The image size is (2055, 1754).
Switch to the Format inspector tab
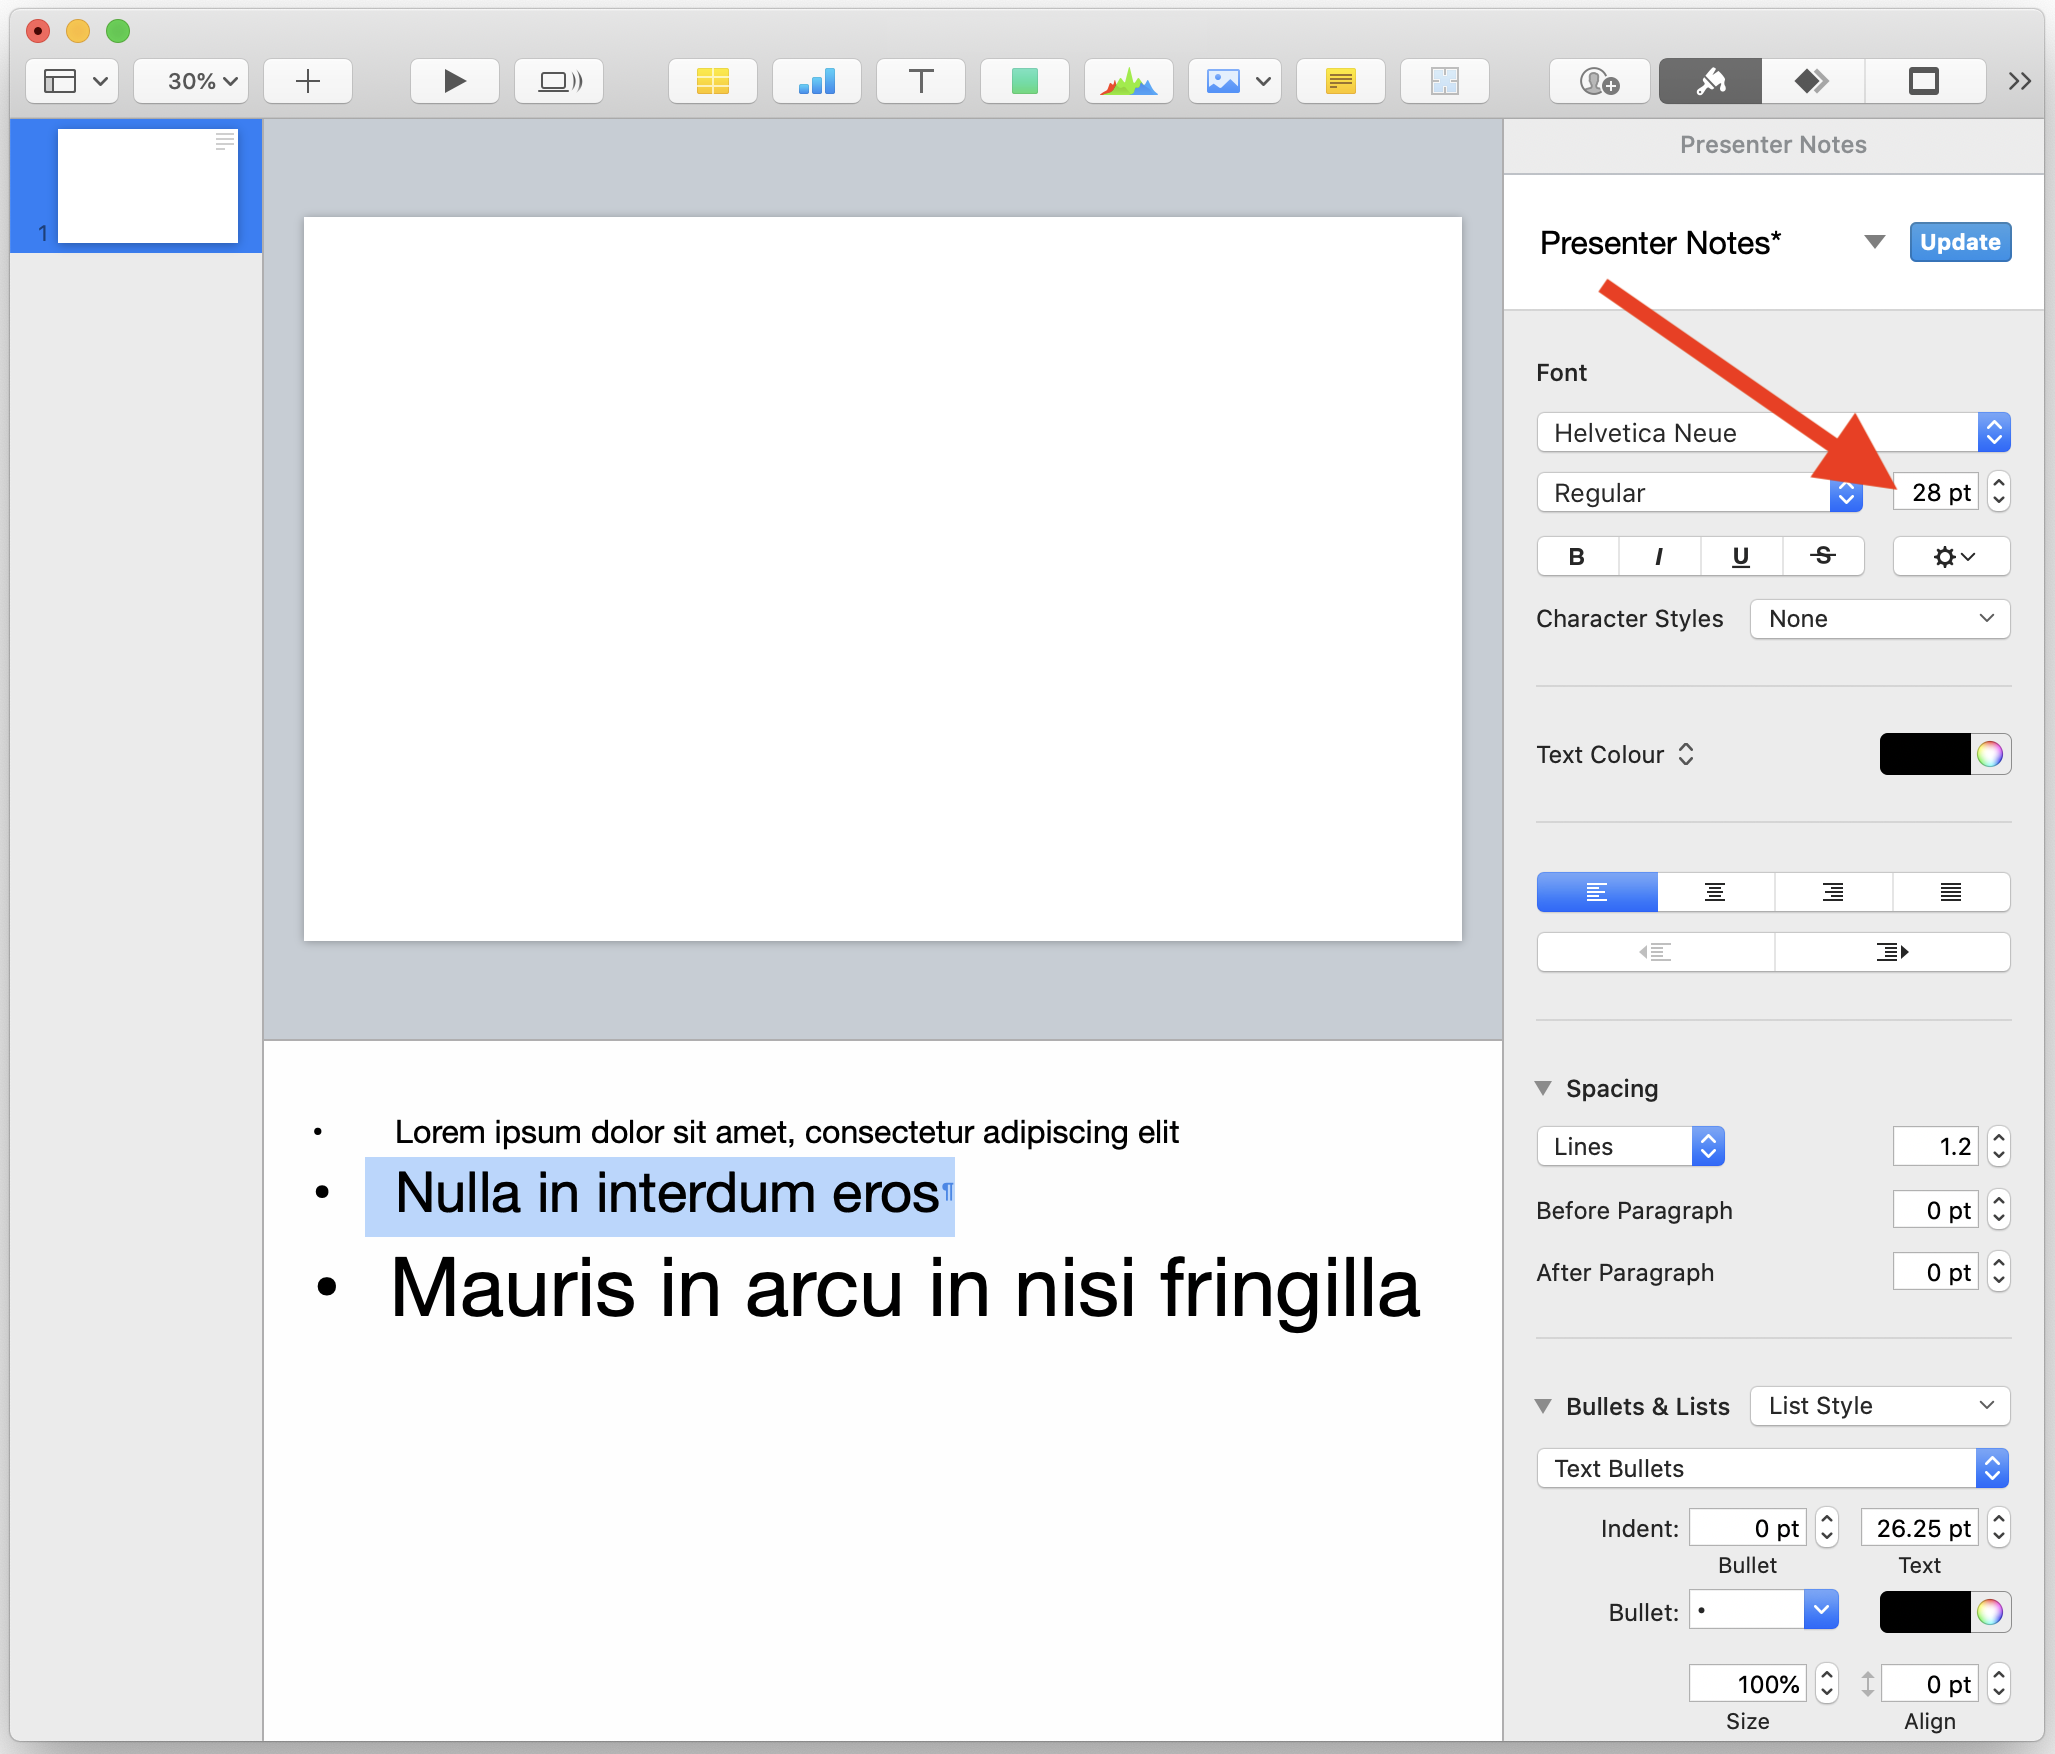1710,81
